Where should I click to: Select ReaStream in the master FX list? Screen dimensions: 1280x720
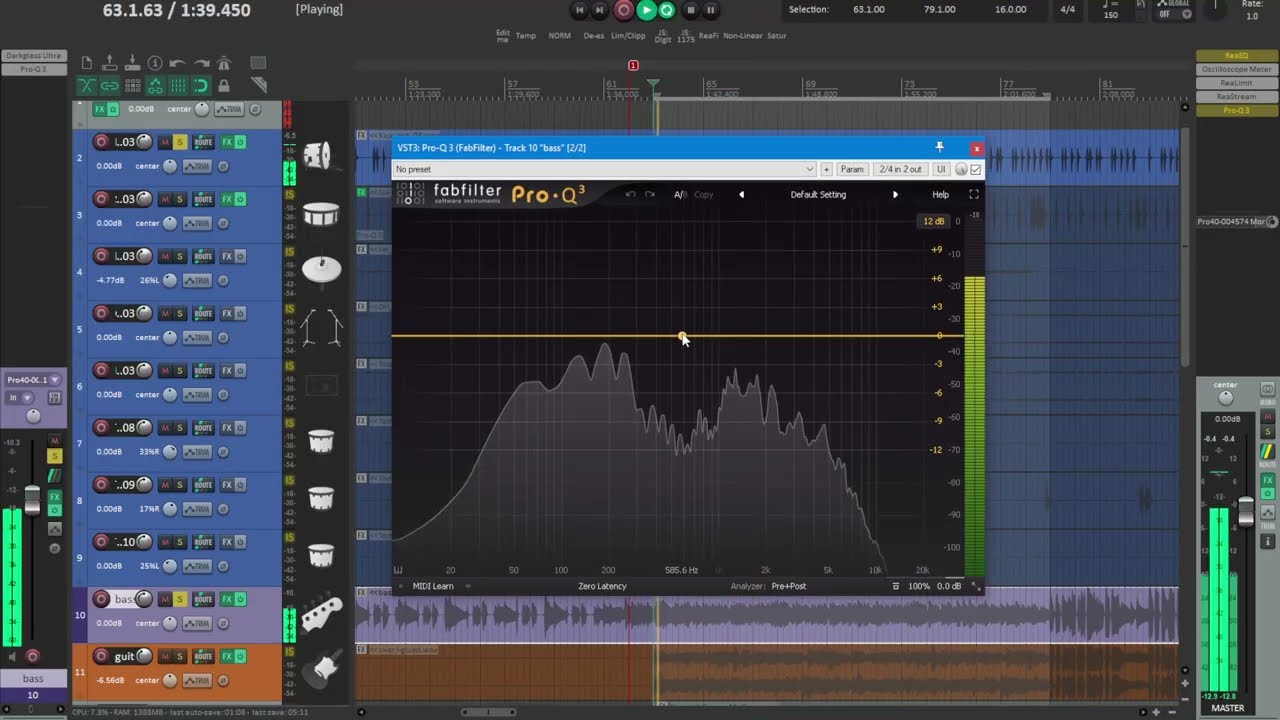point(1236,97)
